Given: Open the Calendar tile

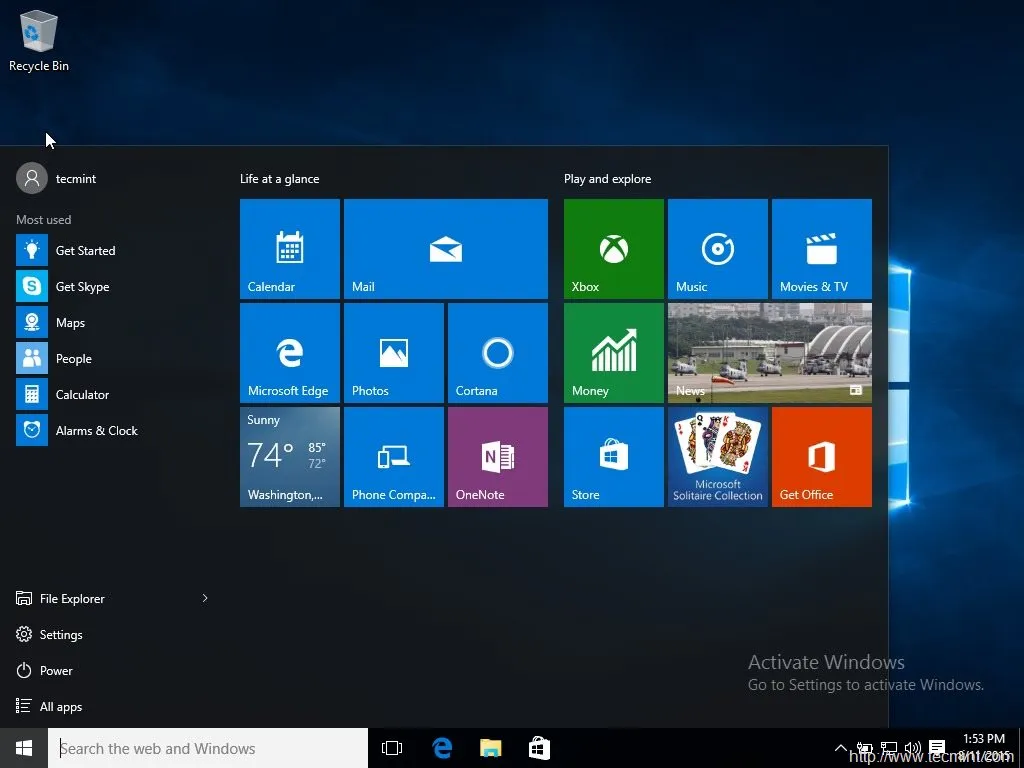Looking at the screenshot, I should tap(289, 248).
